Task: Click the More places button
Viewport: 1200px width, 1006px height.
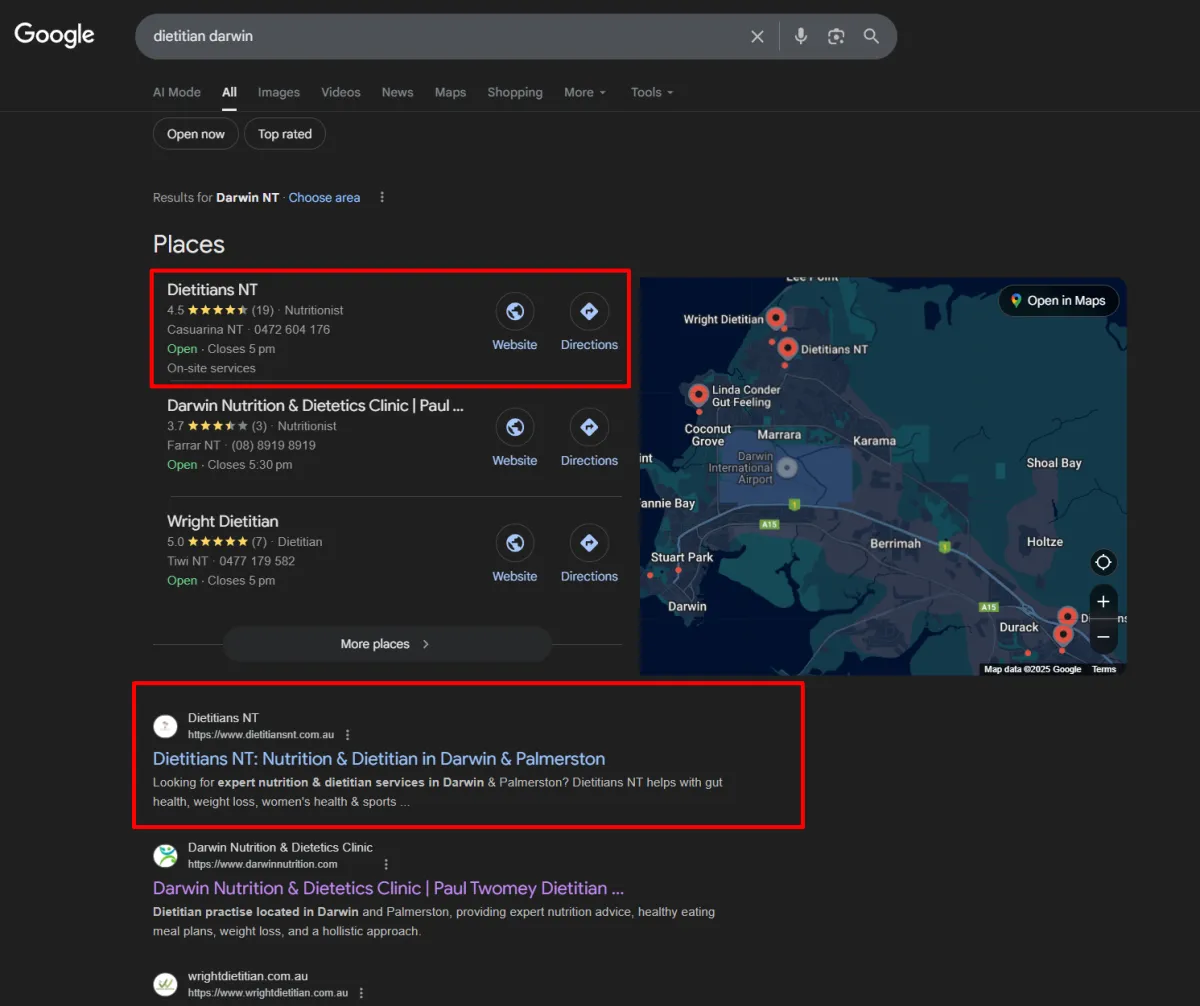Action: click(x=386, y=644)
